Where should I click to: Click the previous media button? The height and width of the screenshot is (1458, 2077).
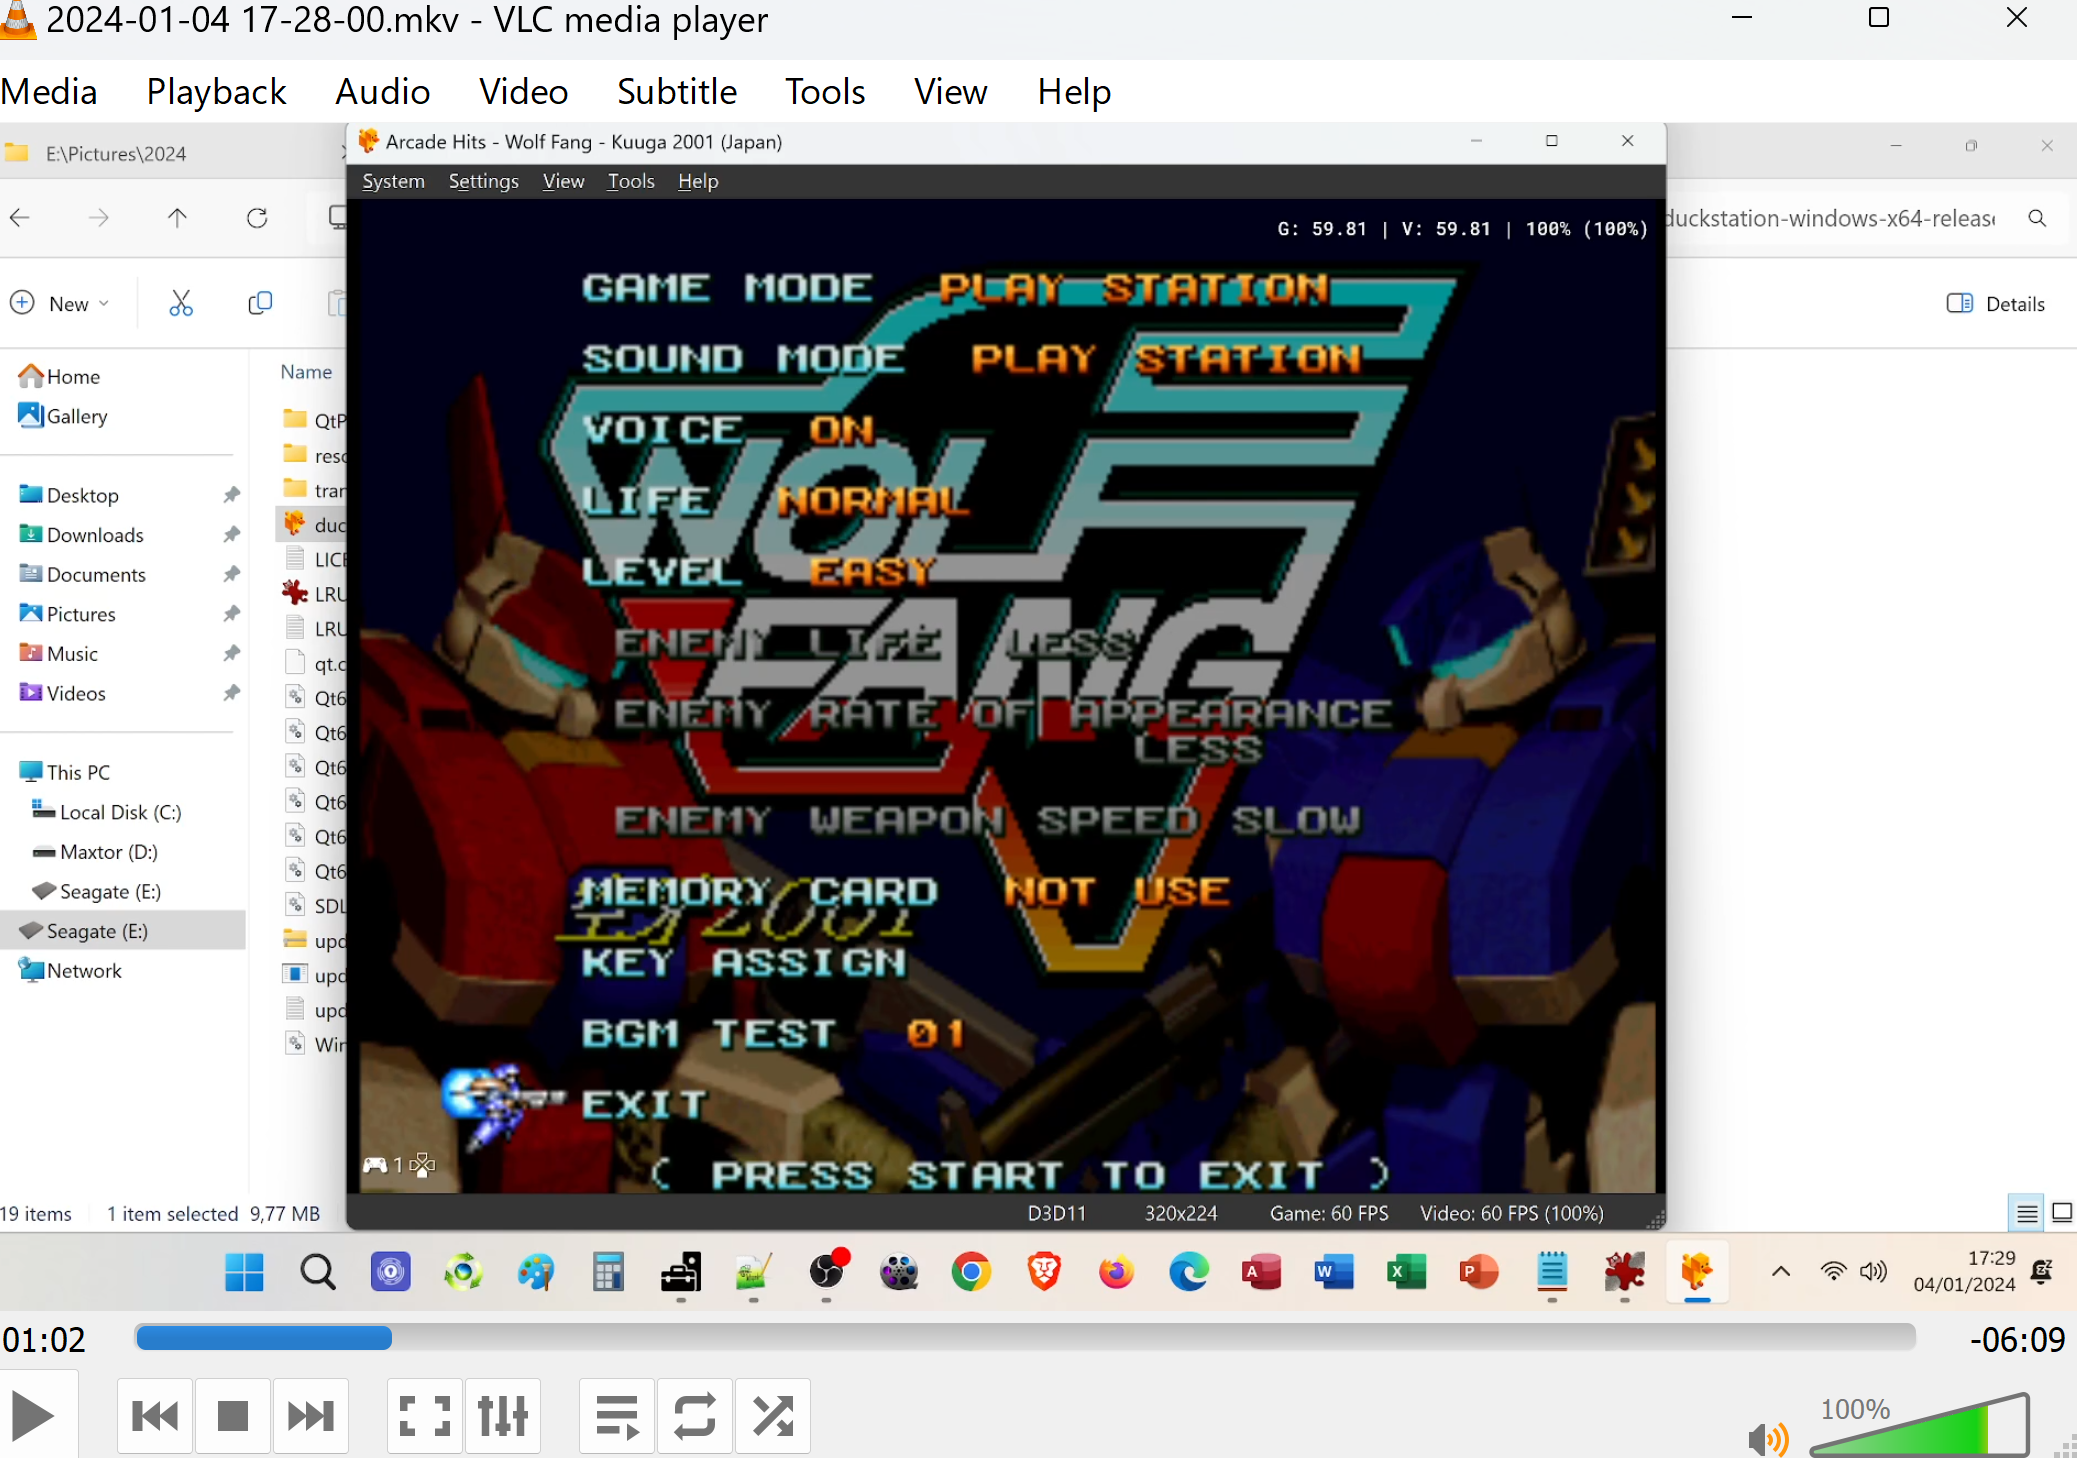tap(155, 1416)
